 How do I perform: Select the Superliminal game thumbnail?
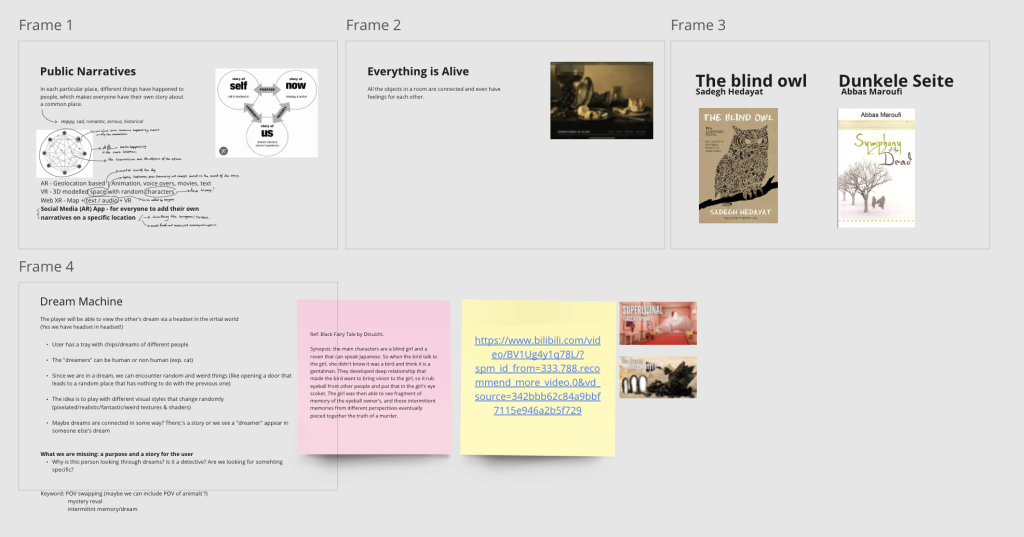pos(658,323)
